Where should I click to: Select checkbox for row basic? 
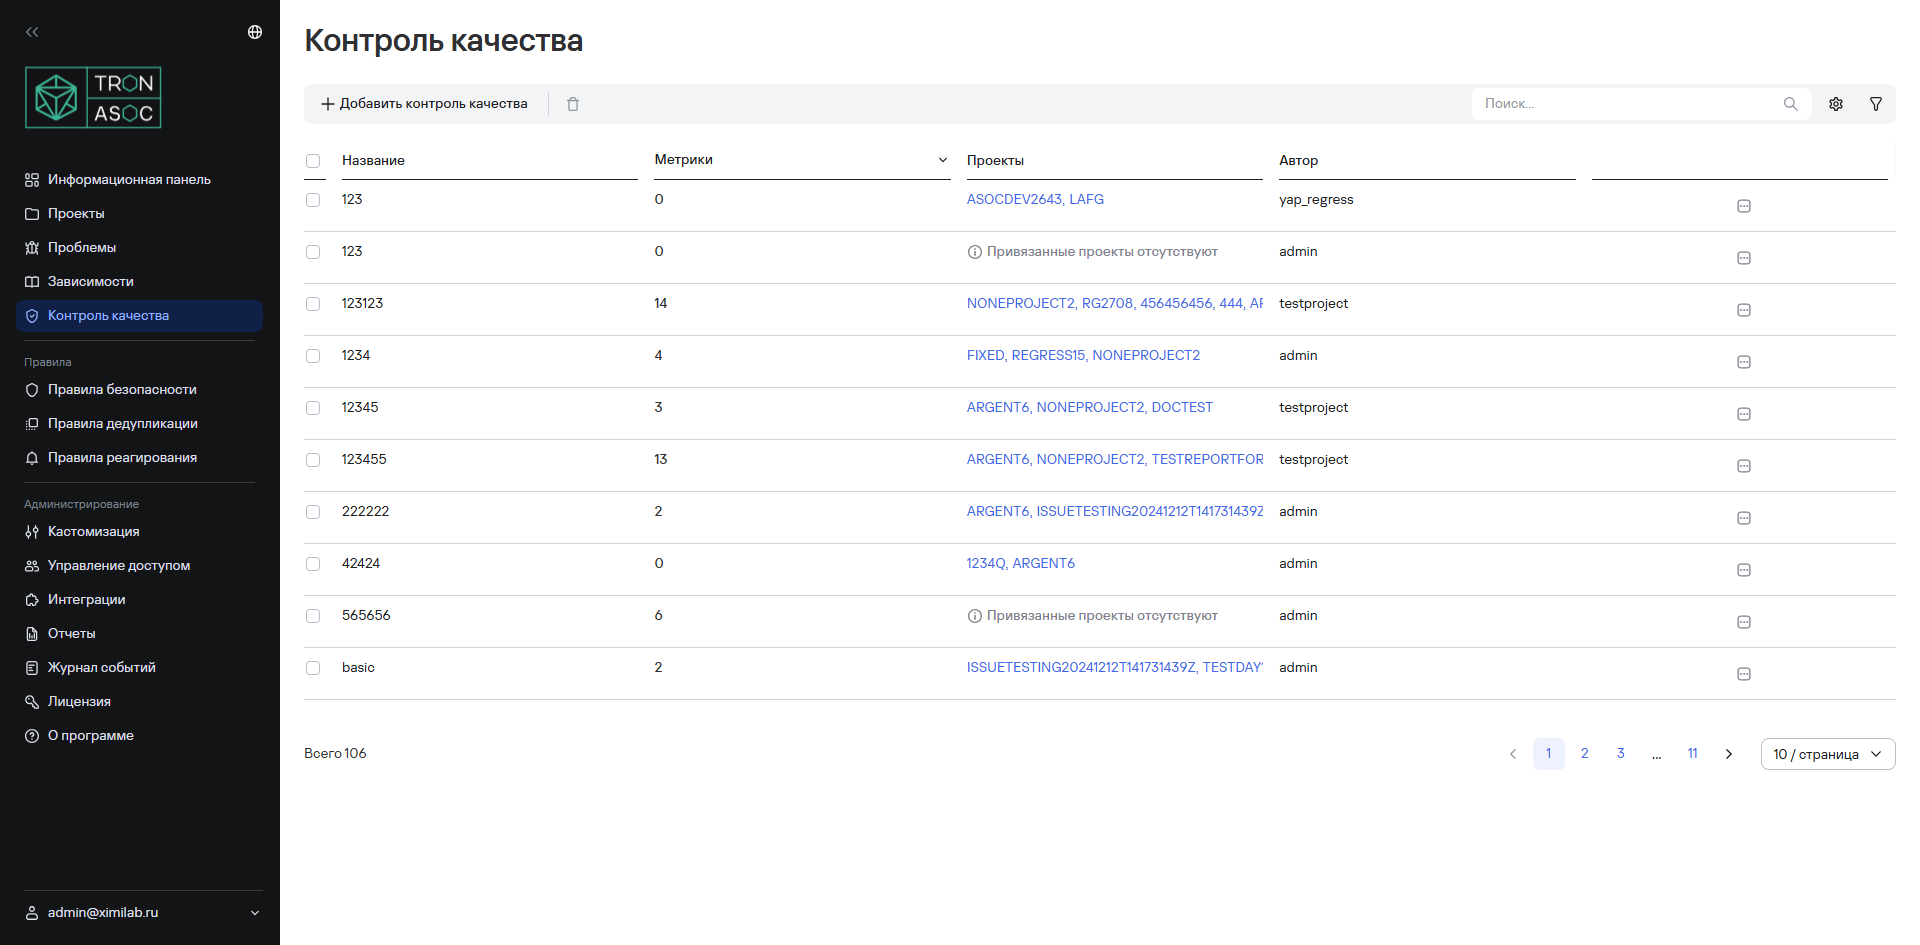[313, 668]
